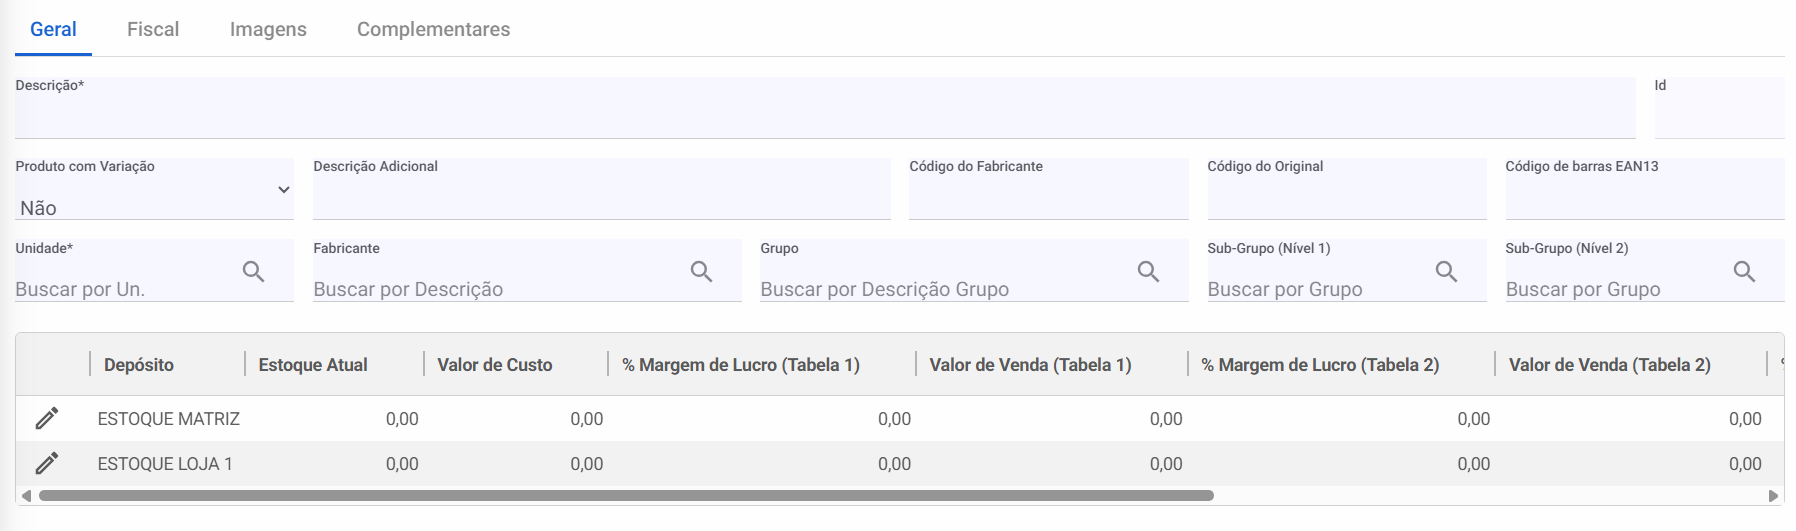Click the Código do Fabricante field

click(1048, 198)
